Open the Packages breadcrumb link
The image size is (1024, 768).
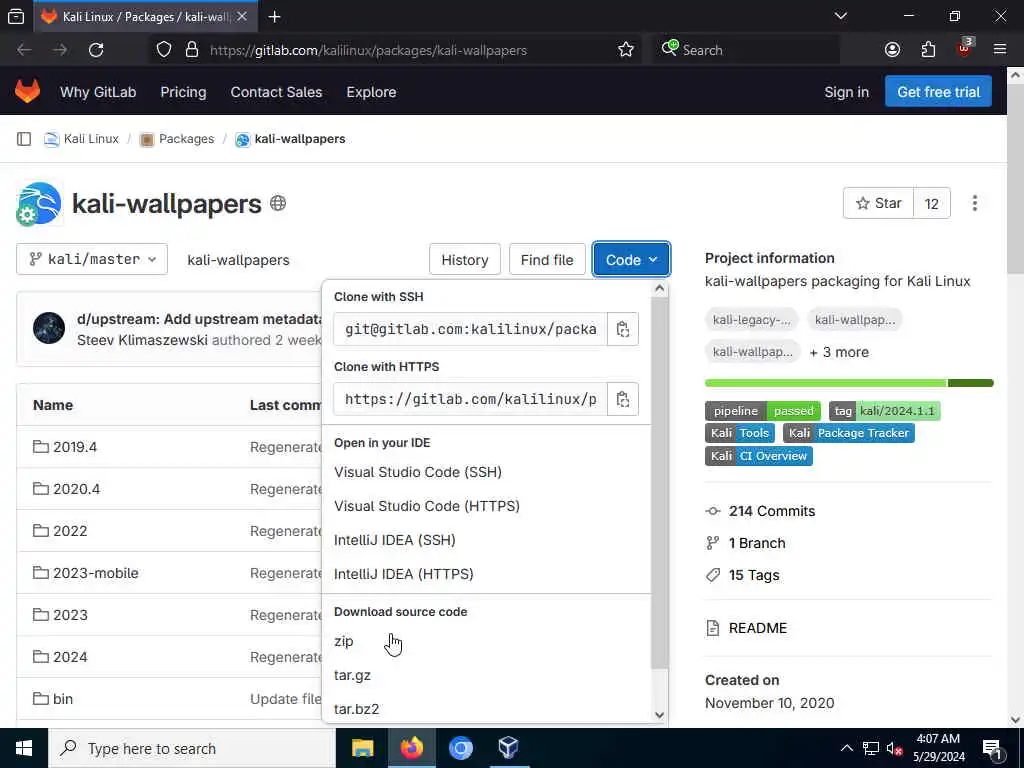point(186,138)
